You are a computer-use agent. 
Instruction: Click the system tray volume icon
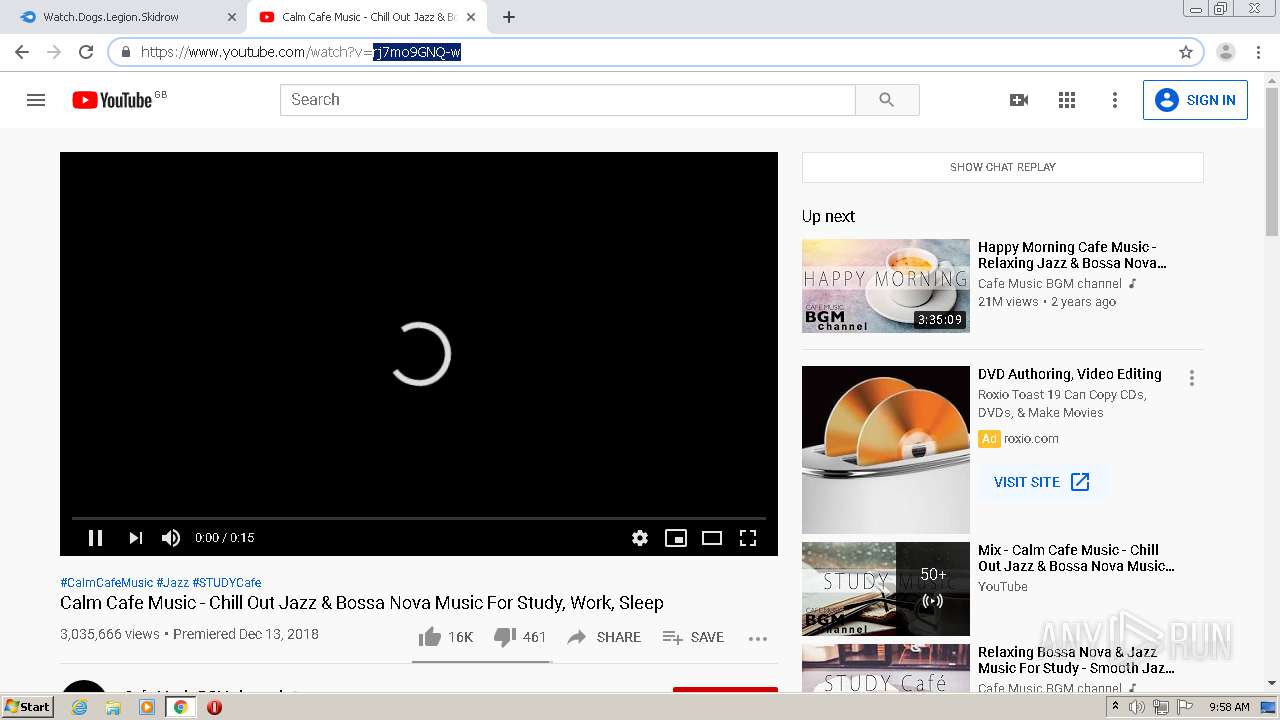click(x=1137, y=707)
